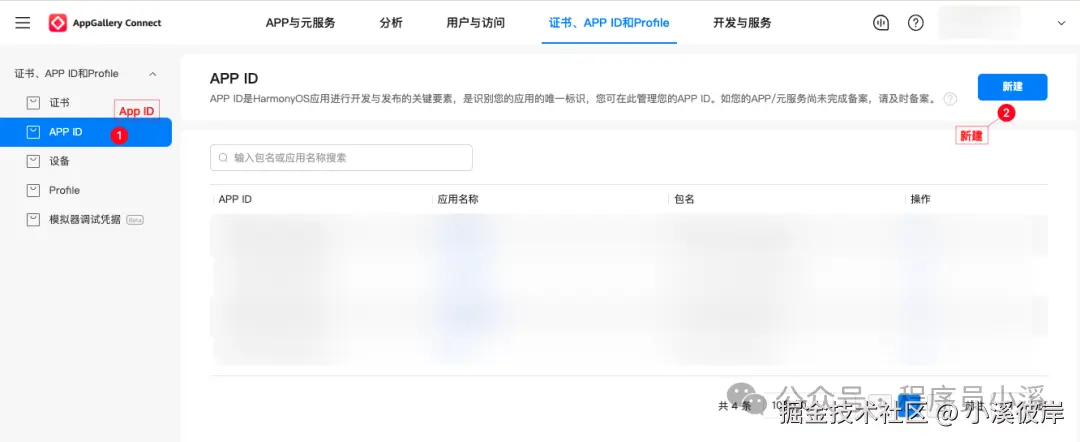Click the 设备 sidebar icon
Screen dimensions: 1080x442
(x=33, y=161)
